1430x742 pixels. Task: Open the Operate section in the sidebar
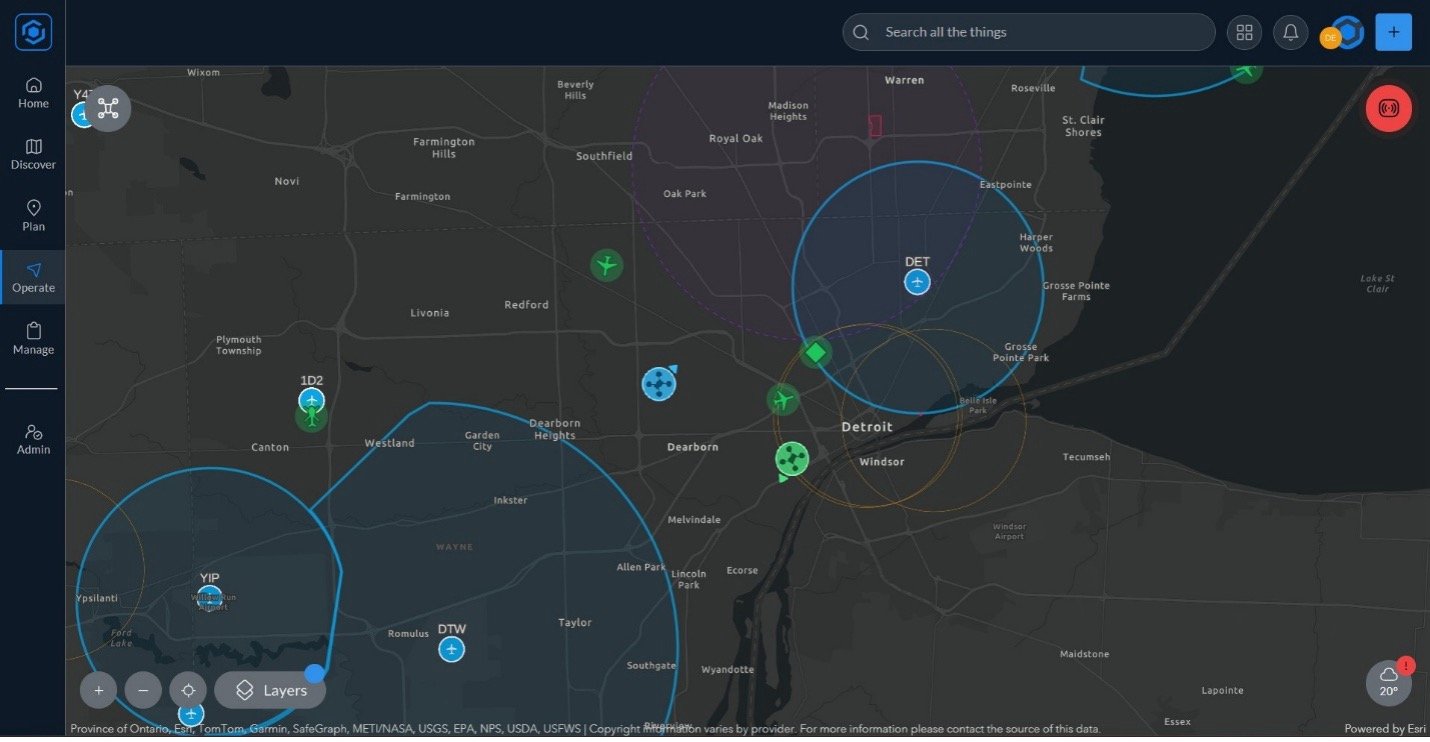(33, 277)
